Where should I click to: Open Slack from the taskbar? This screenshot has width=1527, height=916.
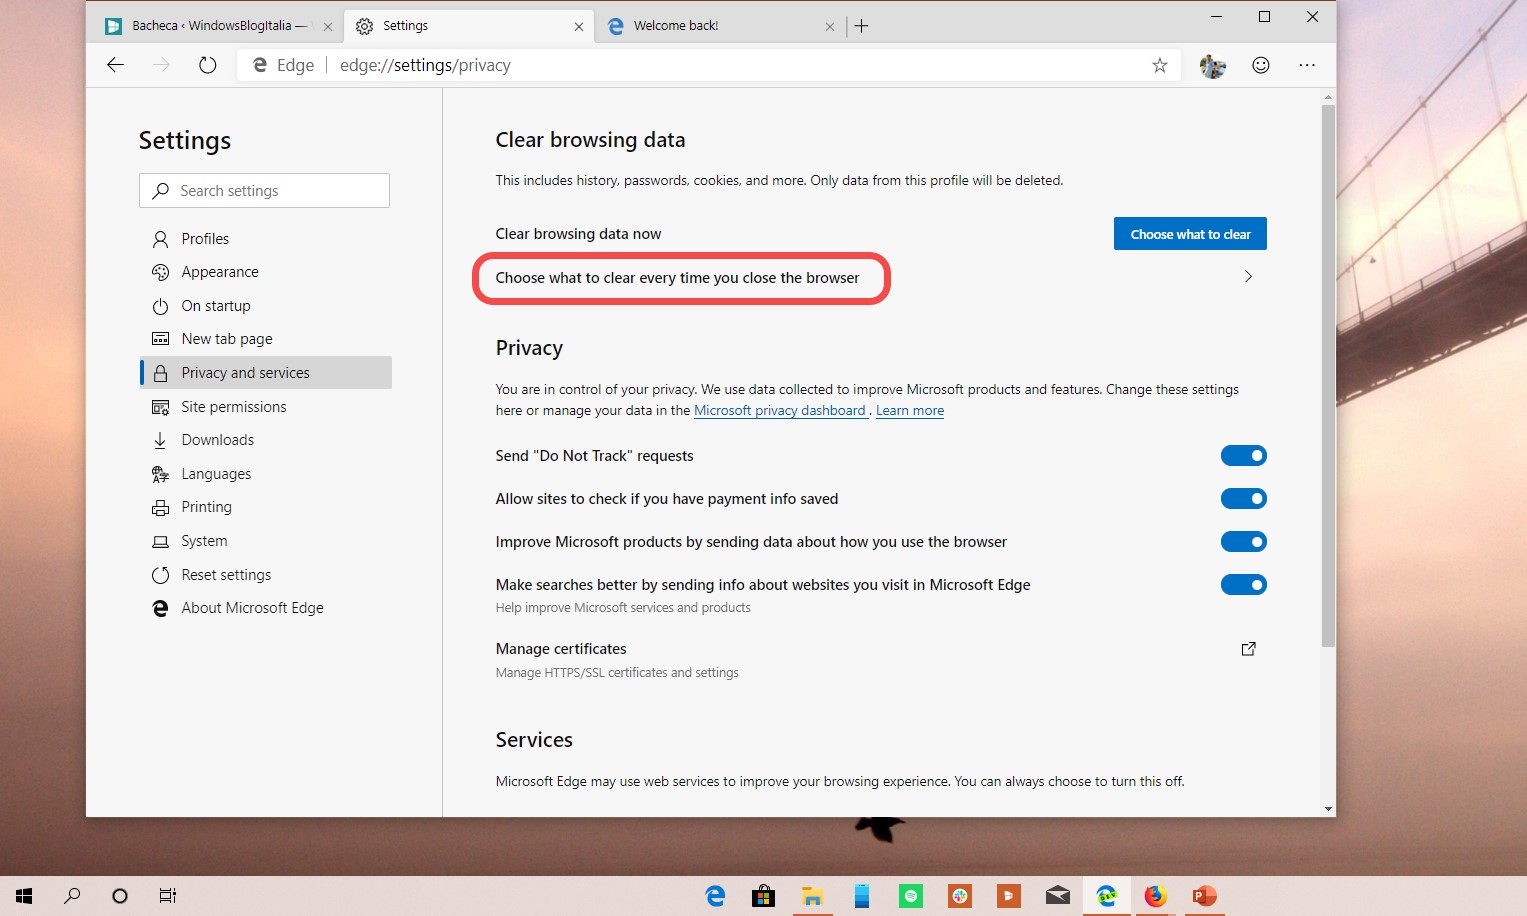coord(959,896)
